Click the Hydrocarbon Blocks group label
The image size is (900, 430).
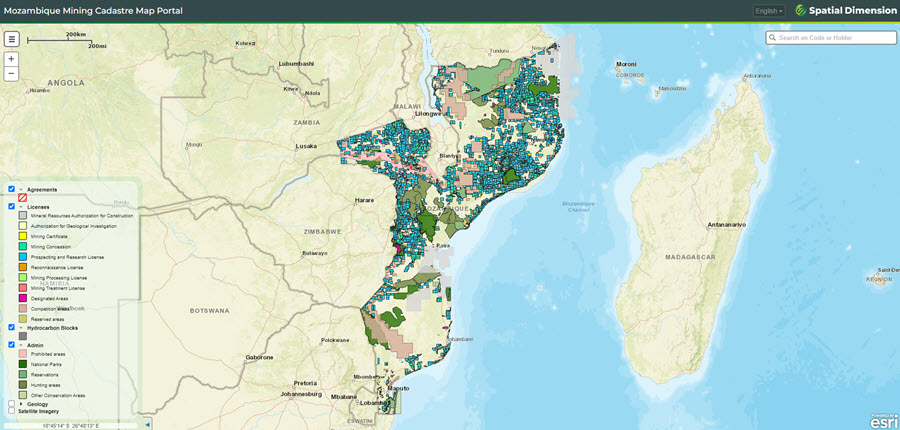[52, 328]
